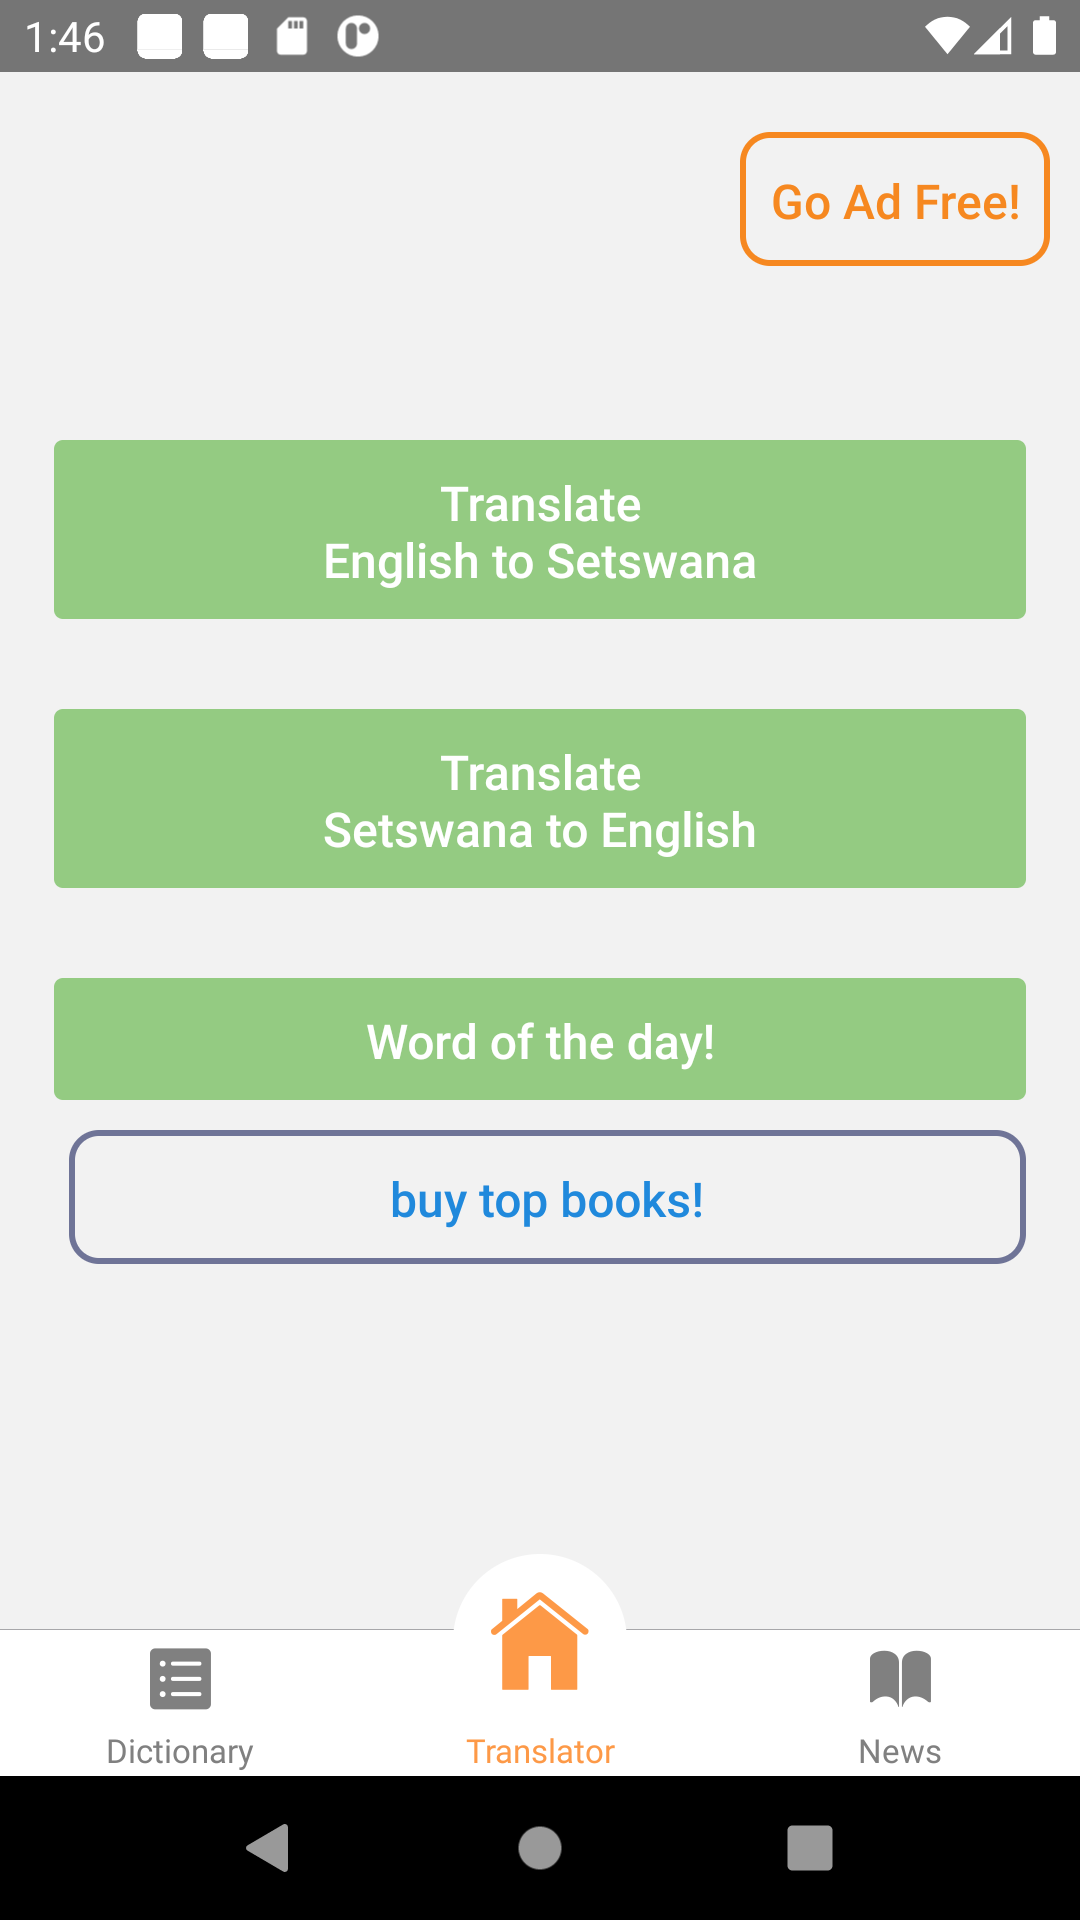The width and height of the screenshot is (1080, 1920).
Task: Tap the circular P notification icon
Action: [x=358, y=36]
